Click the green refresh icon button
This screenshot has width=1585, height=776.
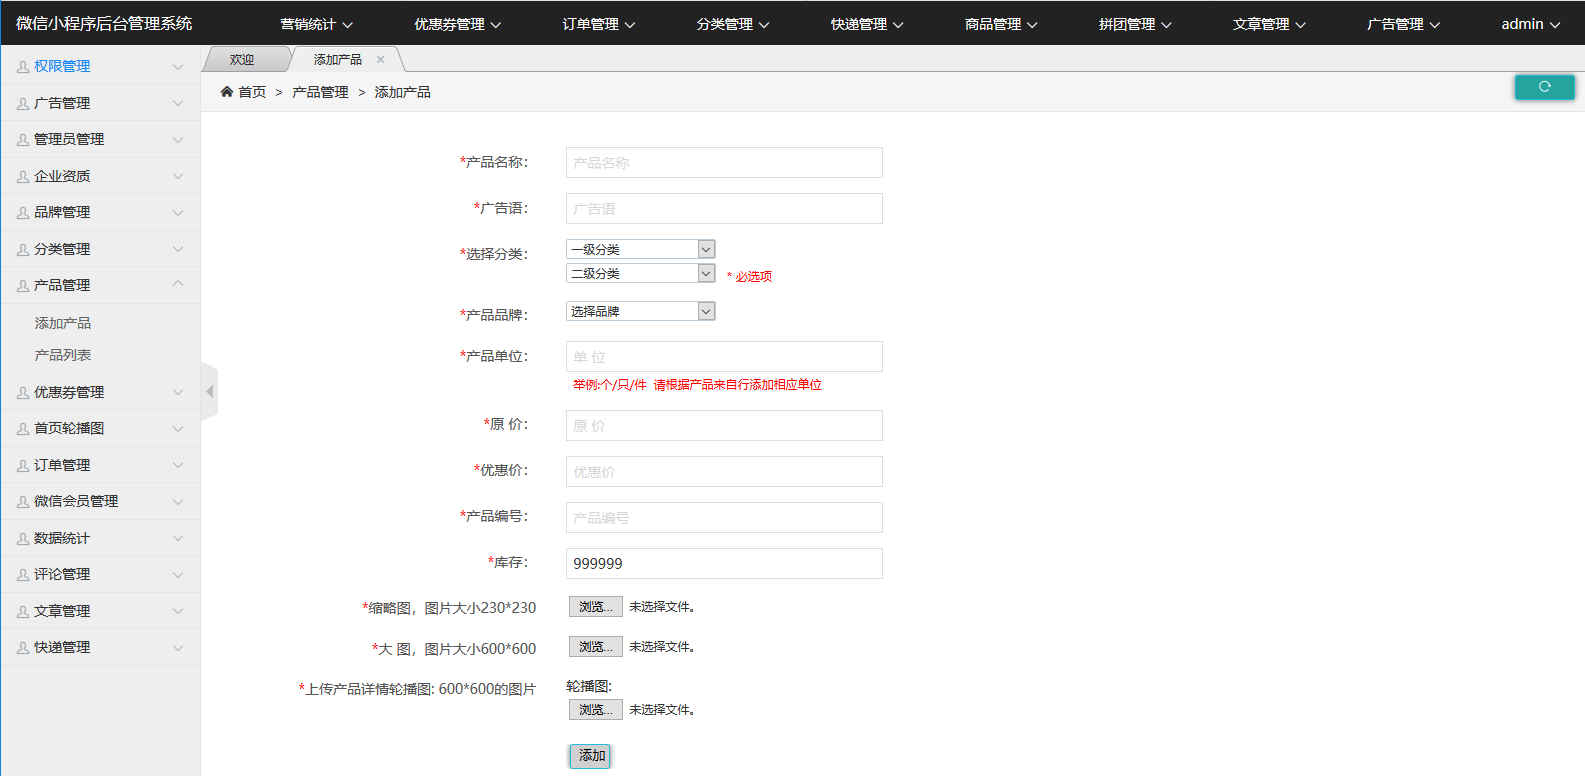tap(1544, 87)
